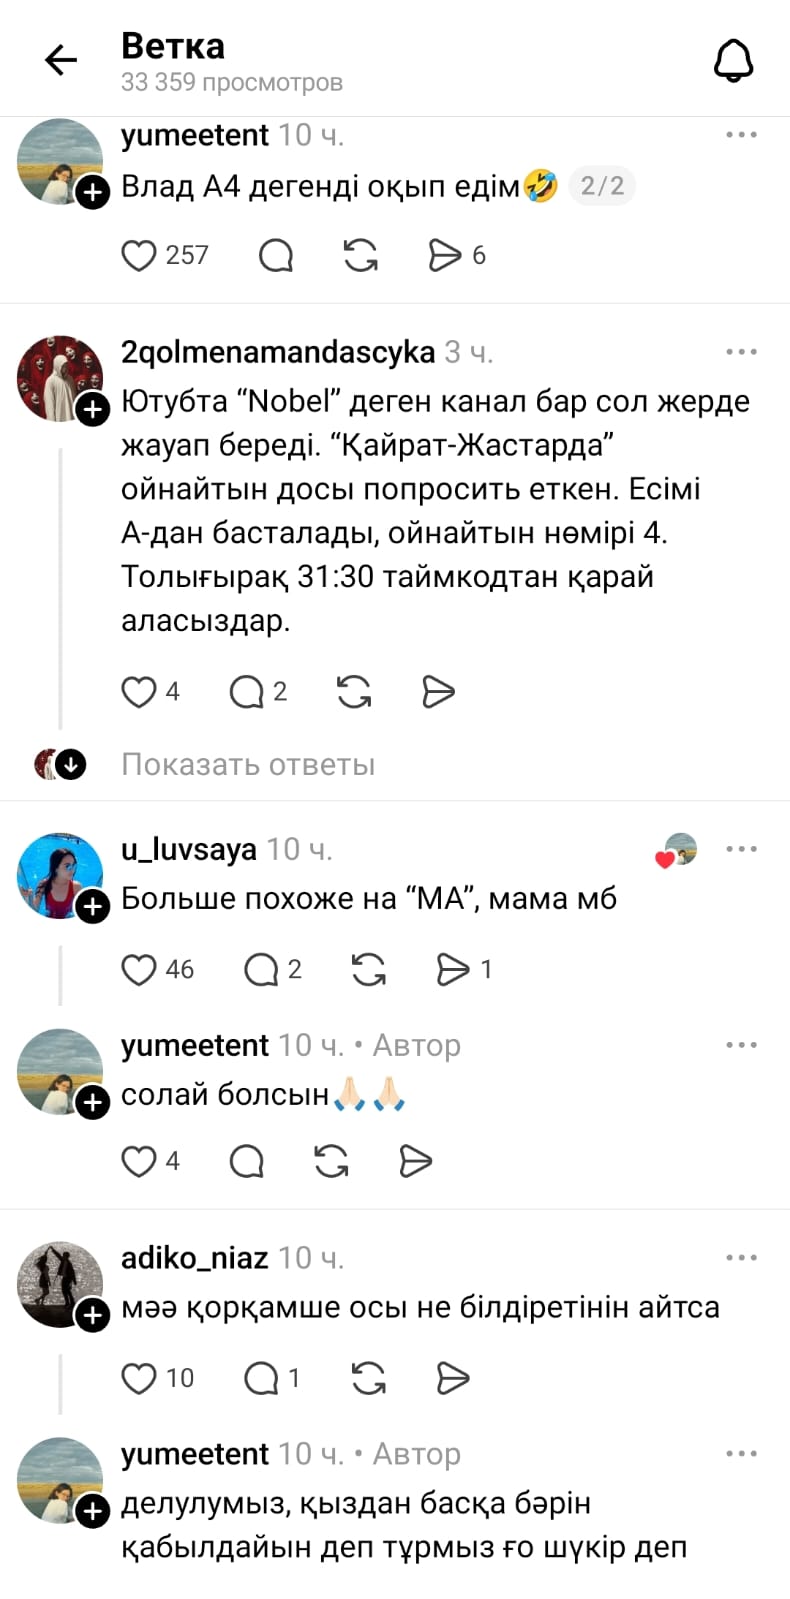Open 2qolmenamandascyka's profile via username
Viewport: 790px width, 1599px height.
[277, 352]
